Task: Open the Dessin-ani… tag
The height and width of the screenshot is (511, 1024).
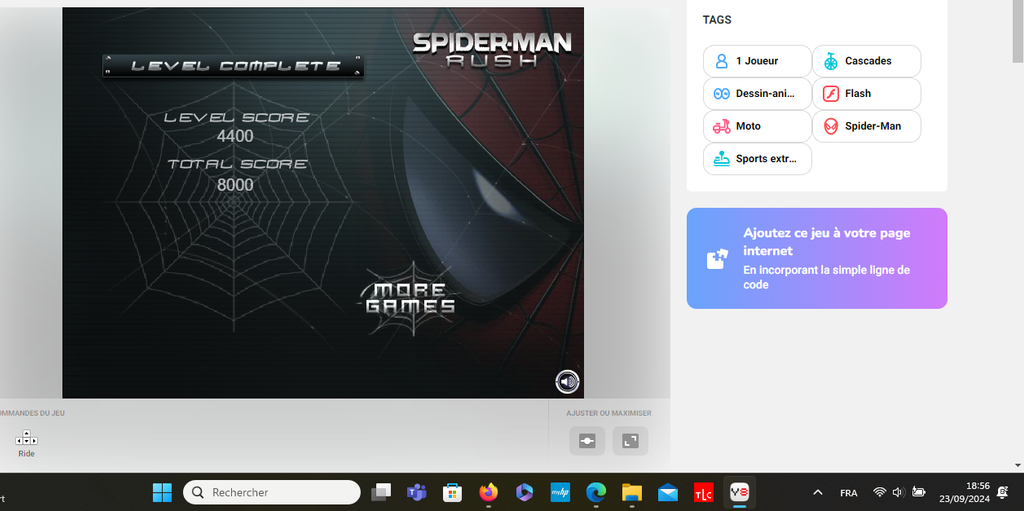Action: (758, 93)
